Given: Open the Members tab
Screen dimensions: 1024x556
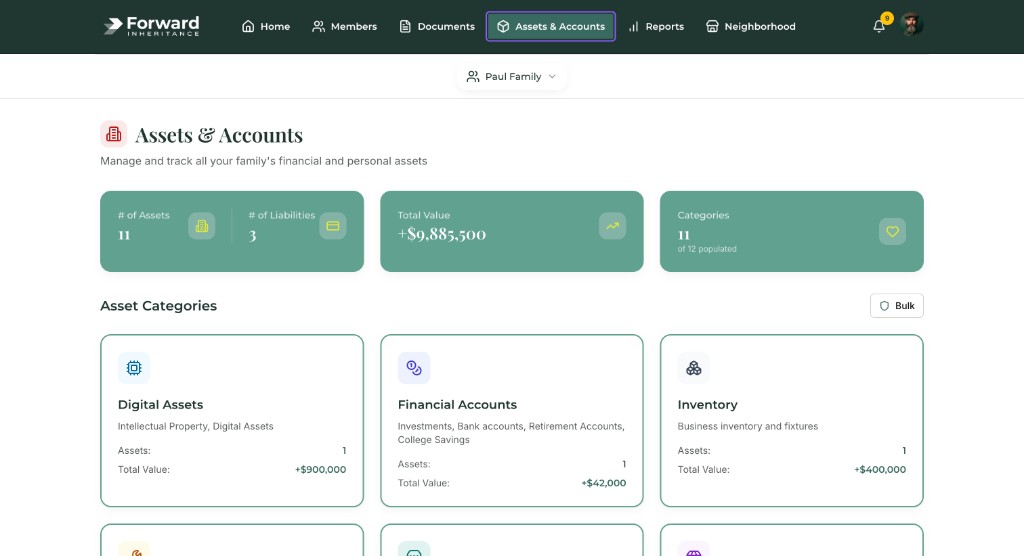Looking at the screenshot, I should [344, 26].
